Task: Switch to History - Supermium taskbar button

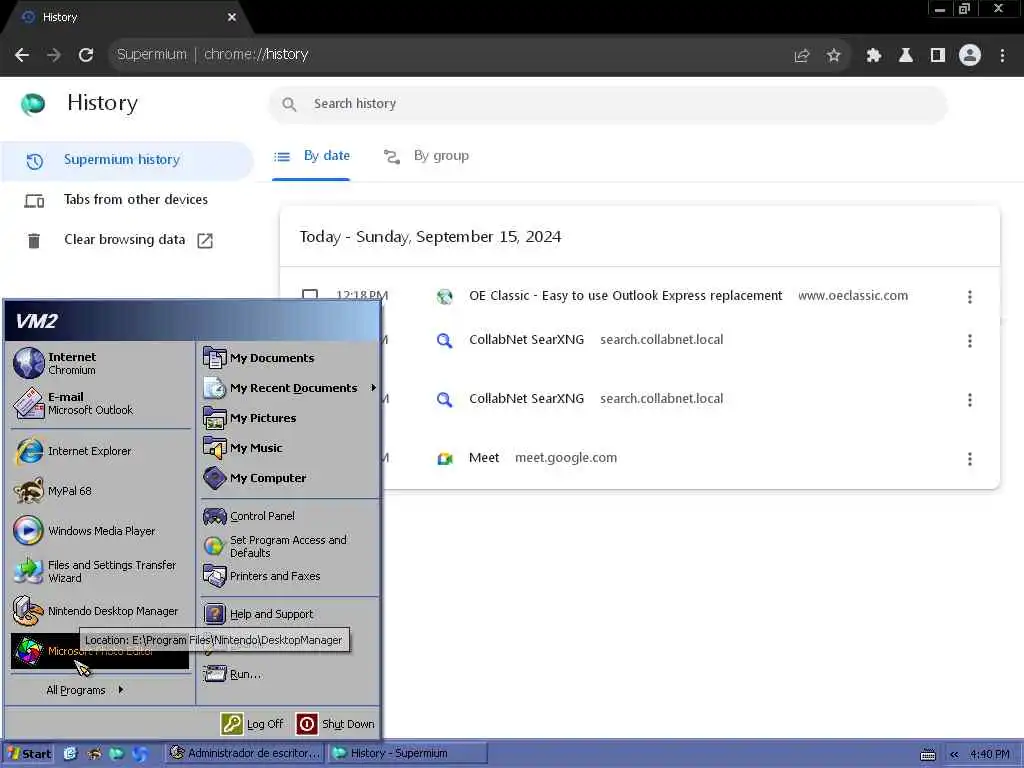Action: 408,754
